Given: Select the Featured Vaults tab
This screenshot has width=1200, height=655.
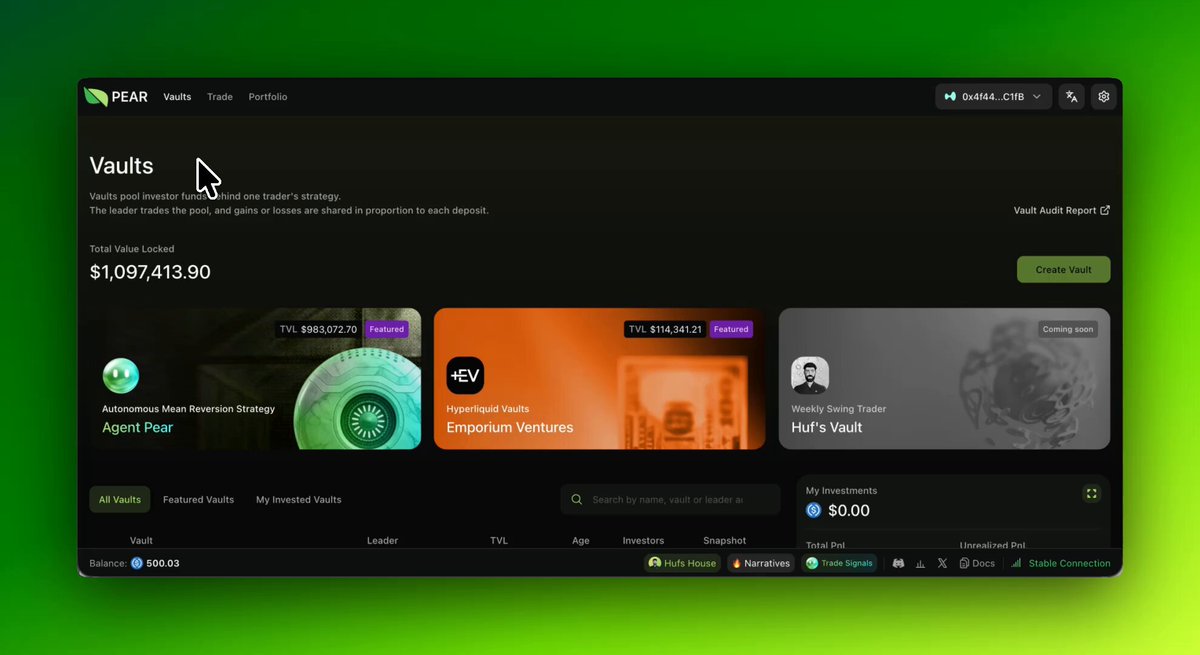Looking at the screenshot, I should (x=198, y=499).
